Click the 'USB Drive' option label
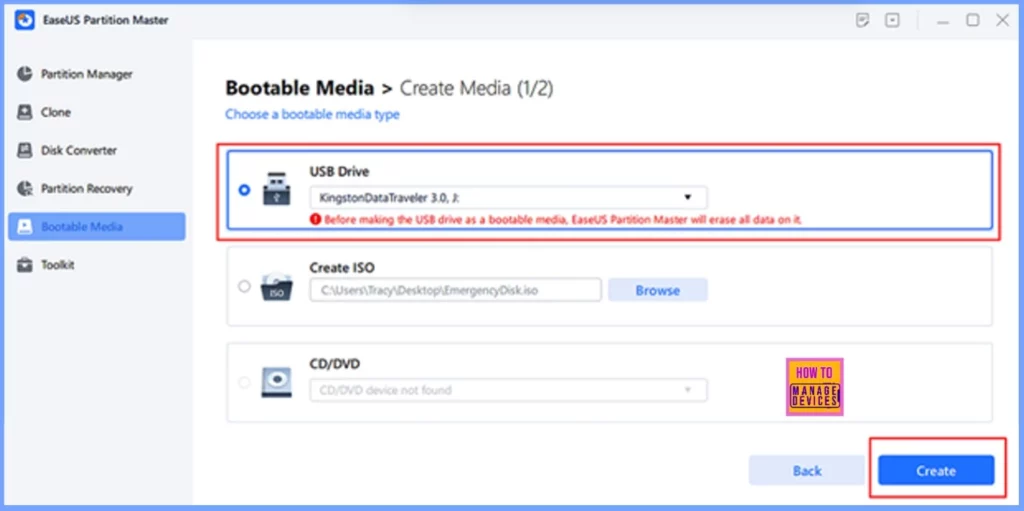This screenshot has height=511, width=1024. [339, 172]
